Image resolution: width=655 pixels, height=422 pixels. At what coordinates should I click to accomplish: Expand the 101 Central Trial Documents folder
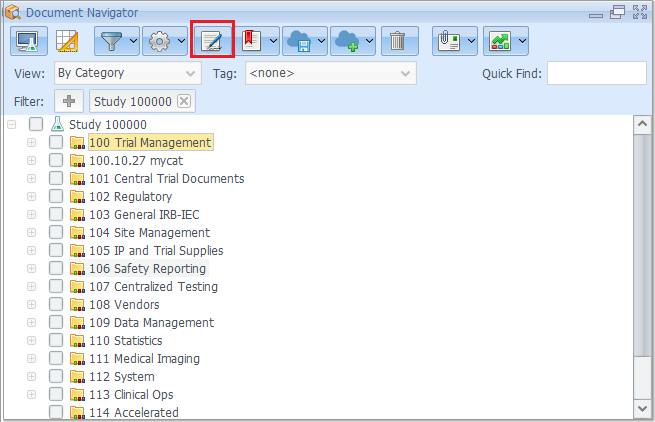click(x=31, y=178)
